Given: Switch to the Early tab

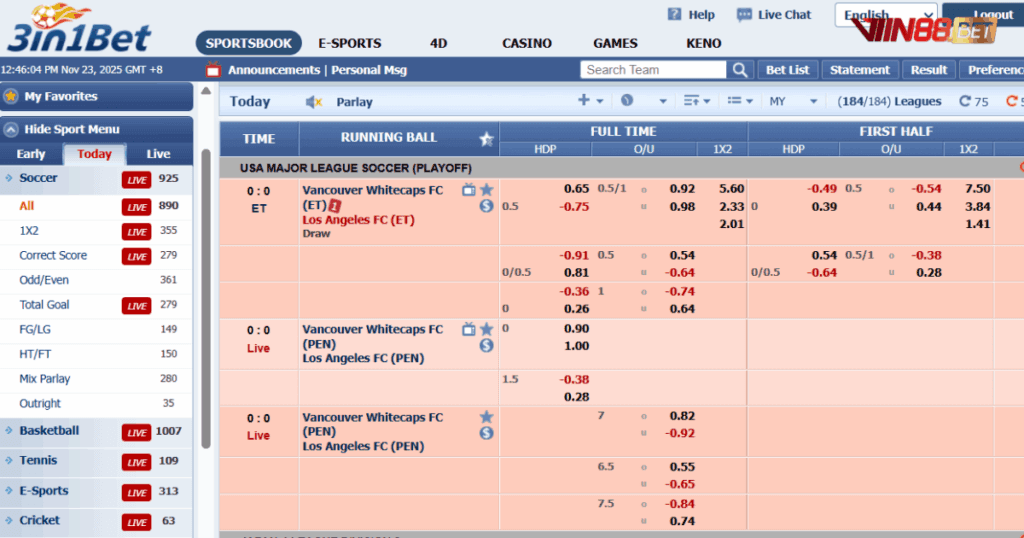Looking at the screenshot, I should 31,154.
